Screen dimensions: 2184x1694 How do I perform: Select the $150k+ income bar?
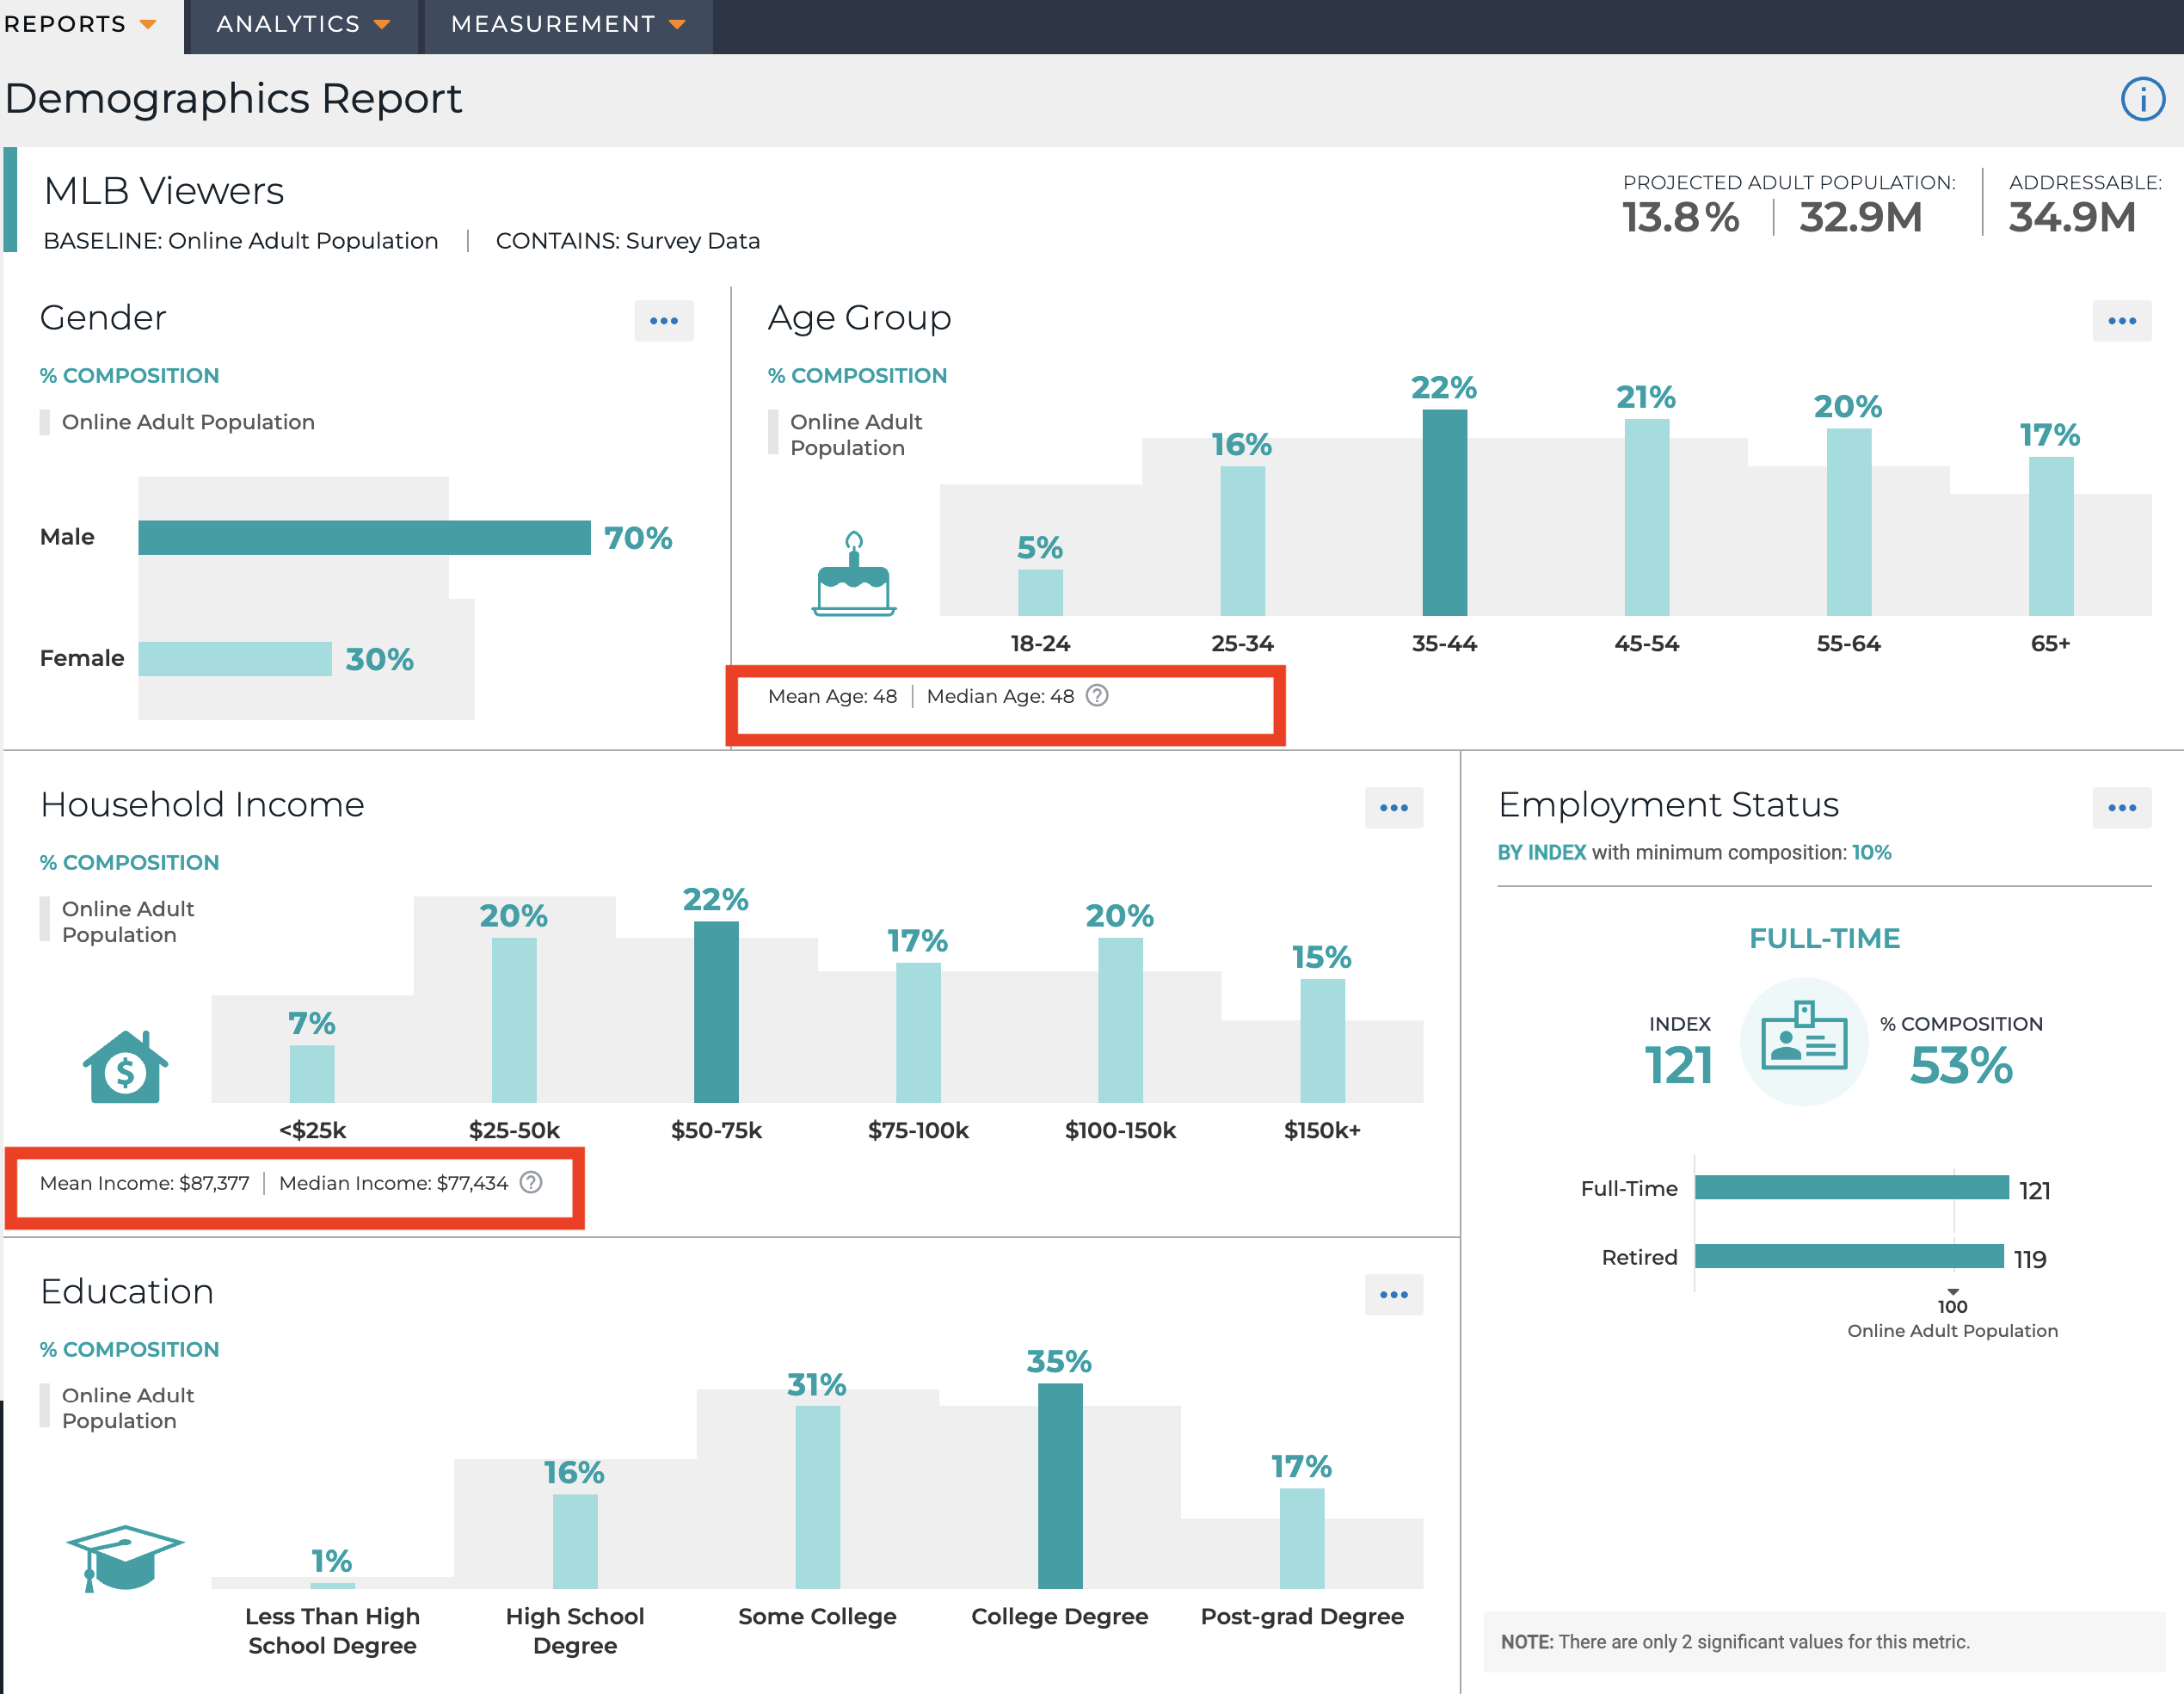[x=1322, y=1041]
